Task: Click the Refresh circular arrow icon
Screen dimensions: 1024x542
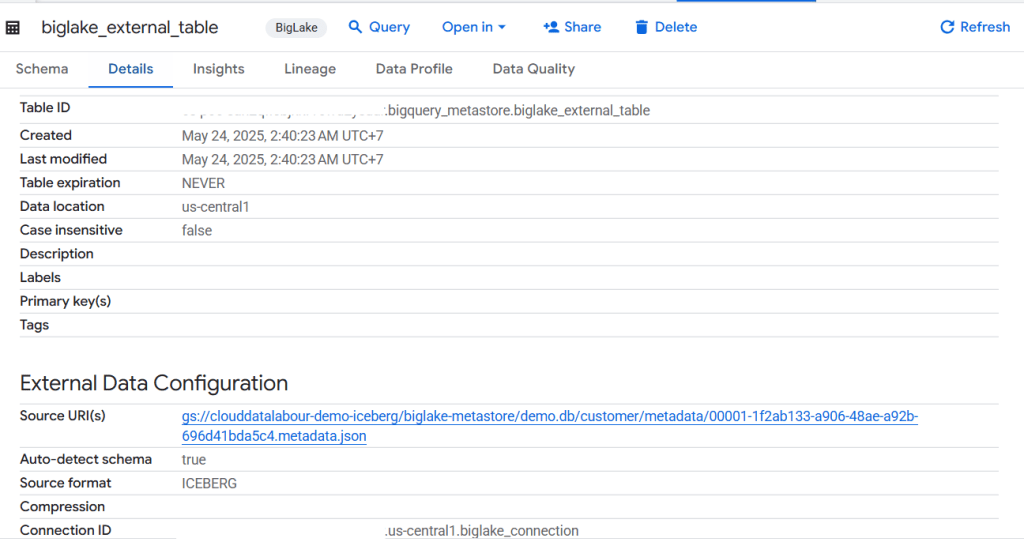Action: (x=947, y=27)
